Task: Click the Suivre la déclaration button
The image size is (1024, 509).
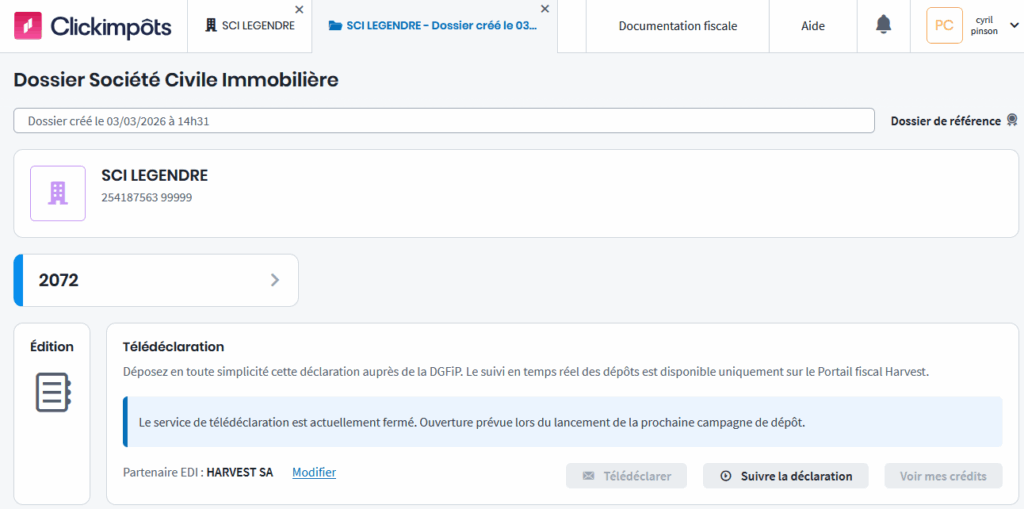Action: 785,476
